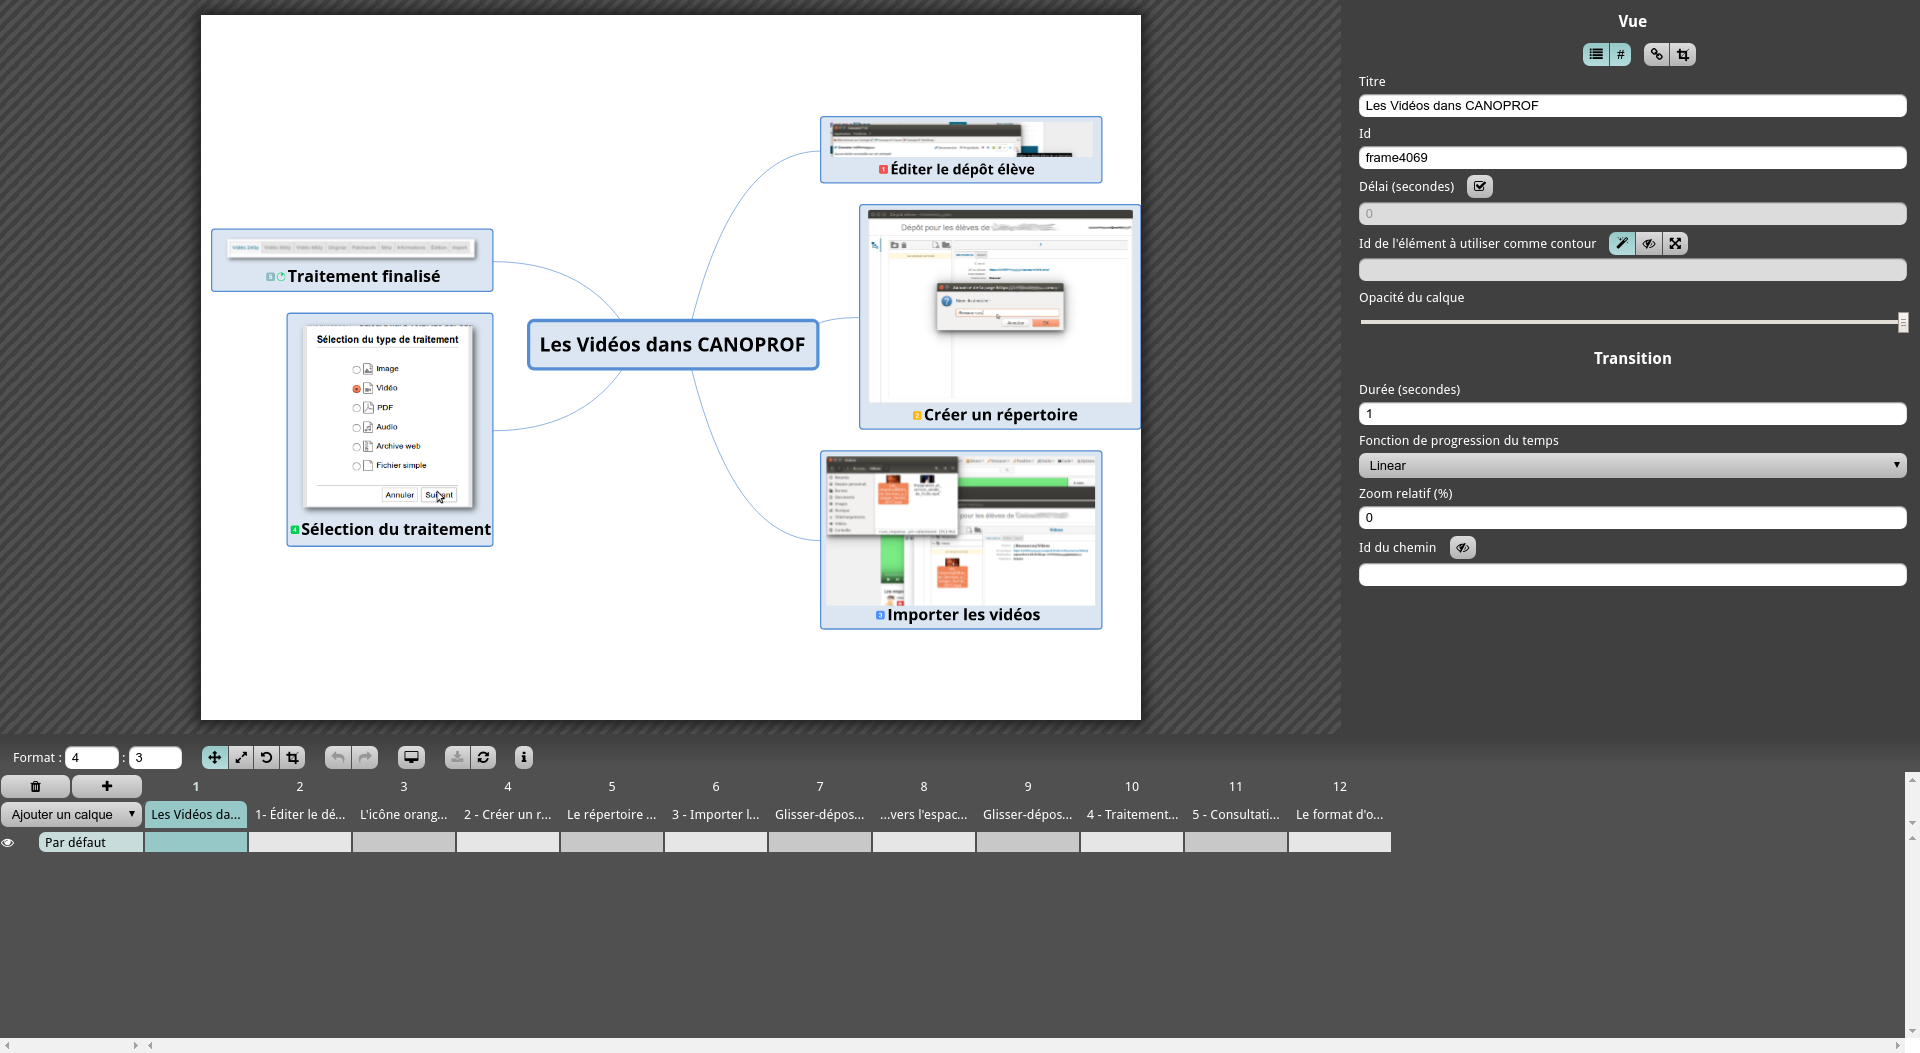Select frame 'Le format d'o...'
Image resolution: width=1920 pixels, height=1053 pixels.
point(1340,814)
